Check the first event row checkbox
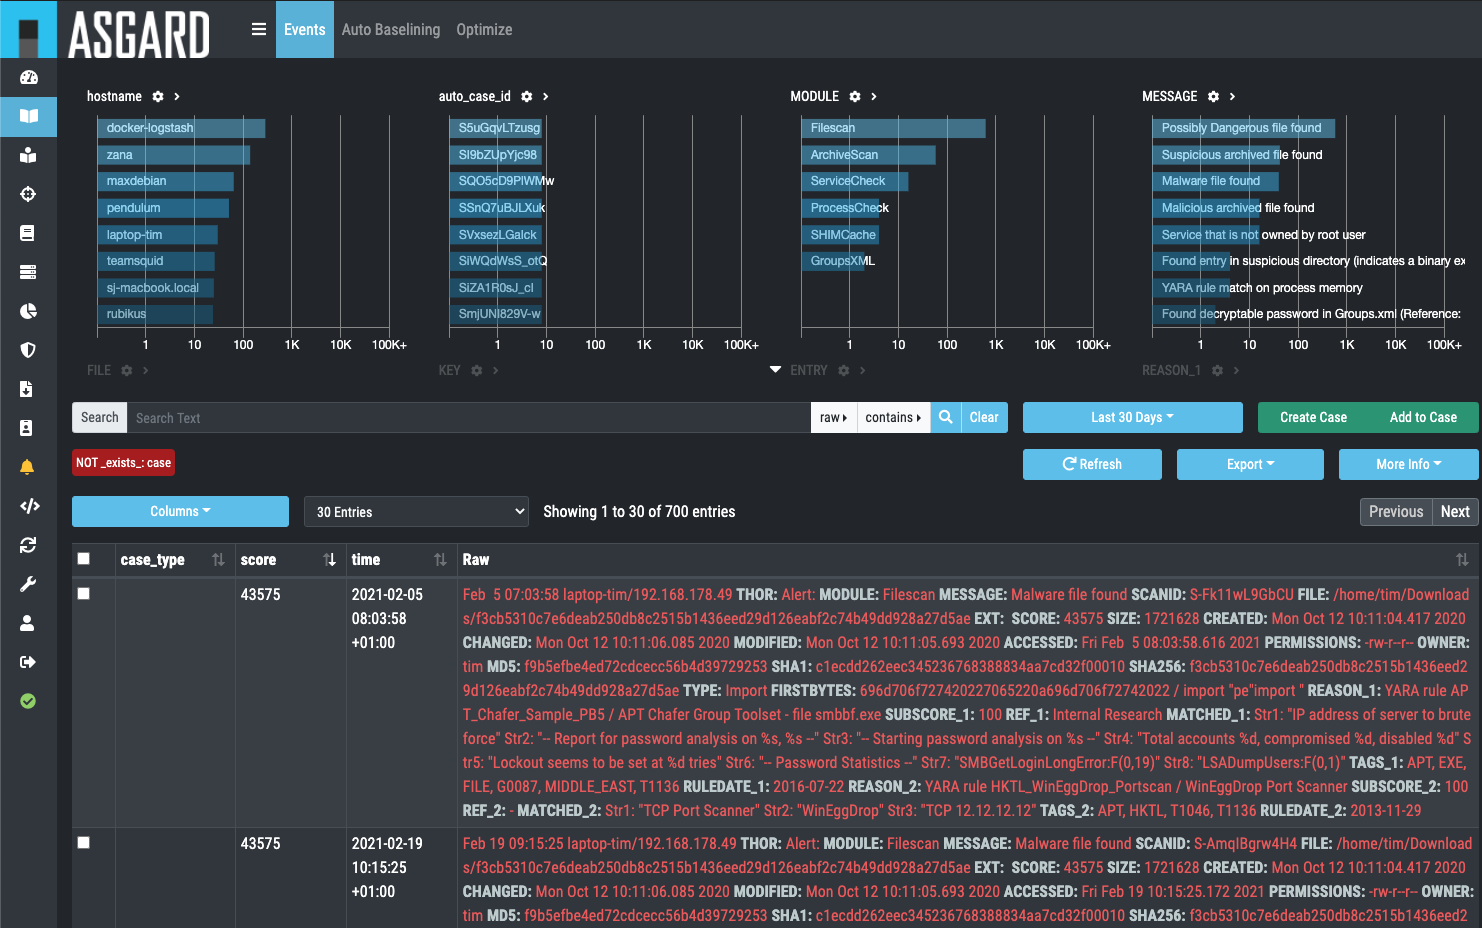The width and height of the screenshot is (1482, 928). coord(84,594)
